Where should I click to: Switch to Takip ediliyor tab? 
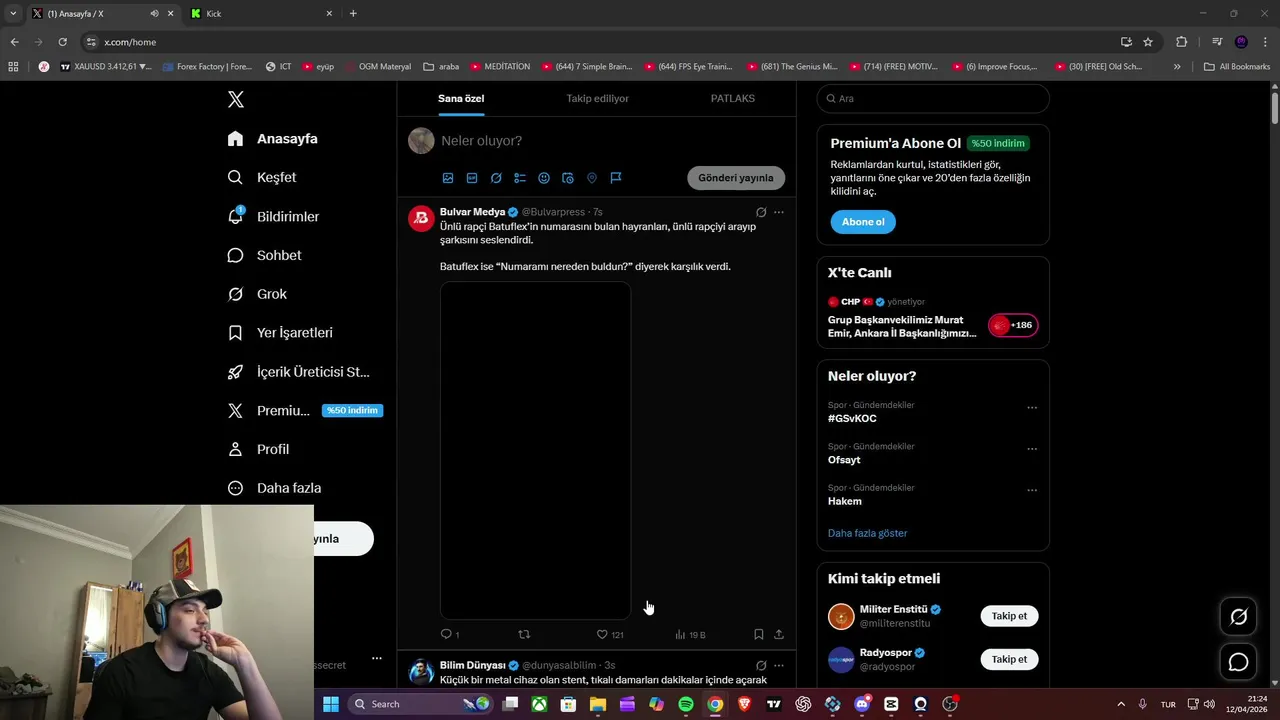coord(598,98)
